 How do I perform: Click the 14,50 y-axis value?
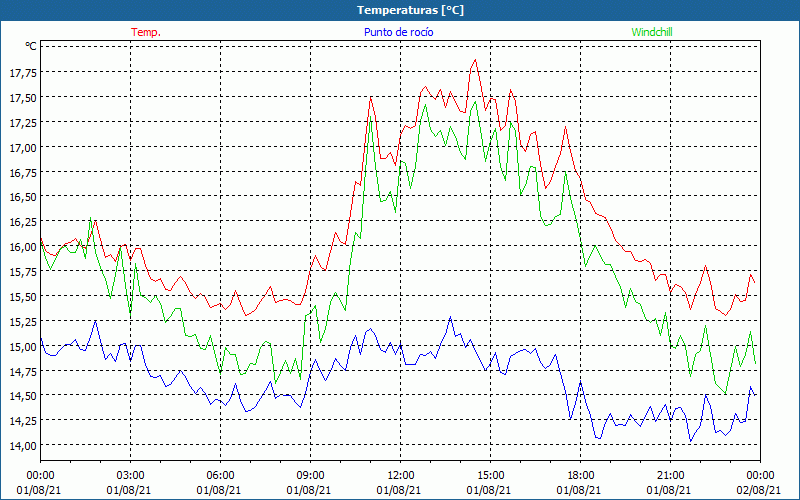[x=23, y=396]
